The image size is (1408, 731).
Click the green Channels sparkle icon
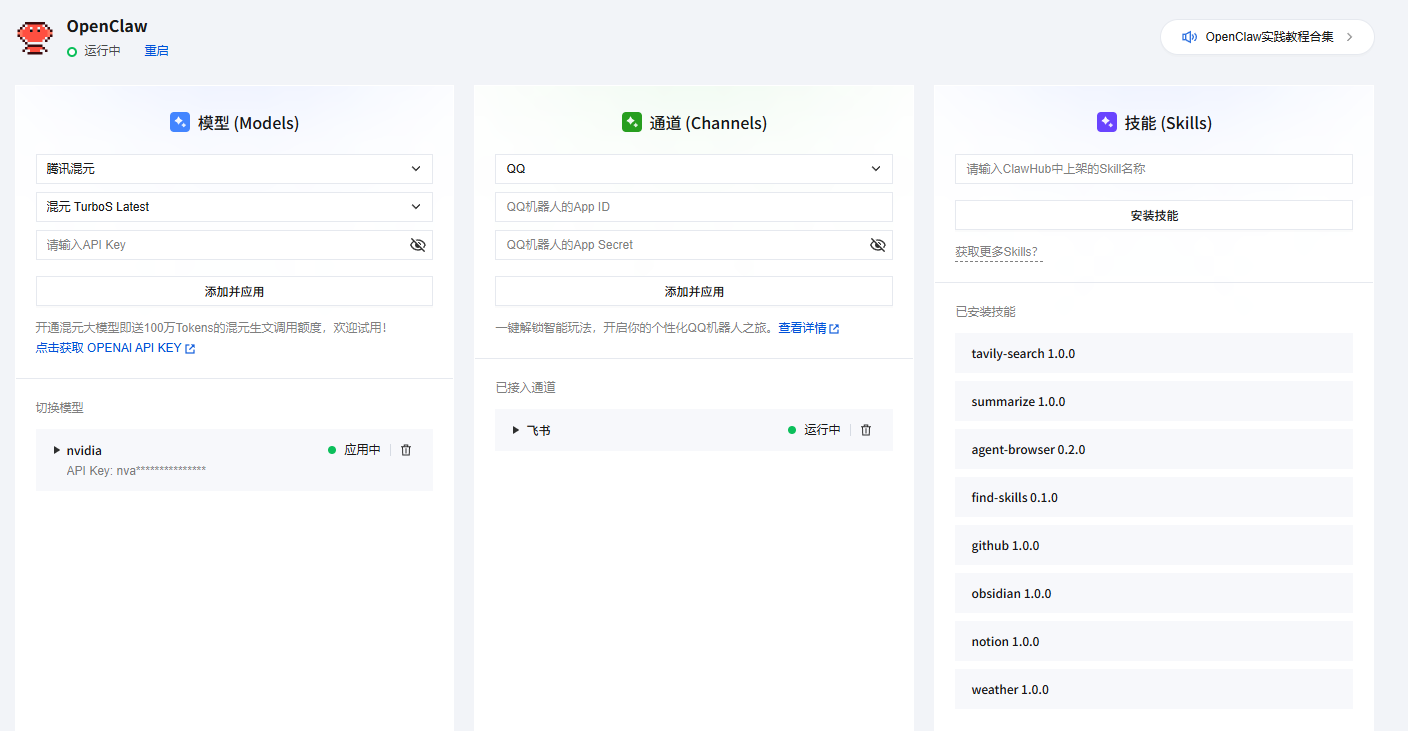tap(632, 123)
